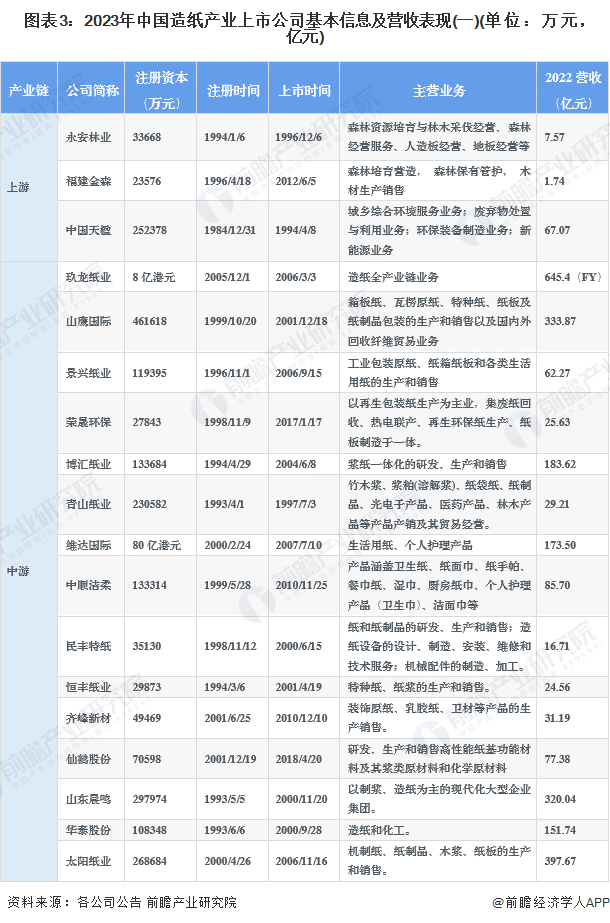
Task: Click the 山东晨鸣 revenue value 320.04
Action: 560,799
